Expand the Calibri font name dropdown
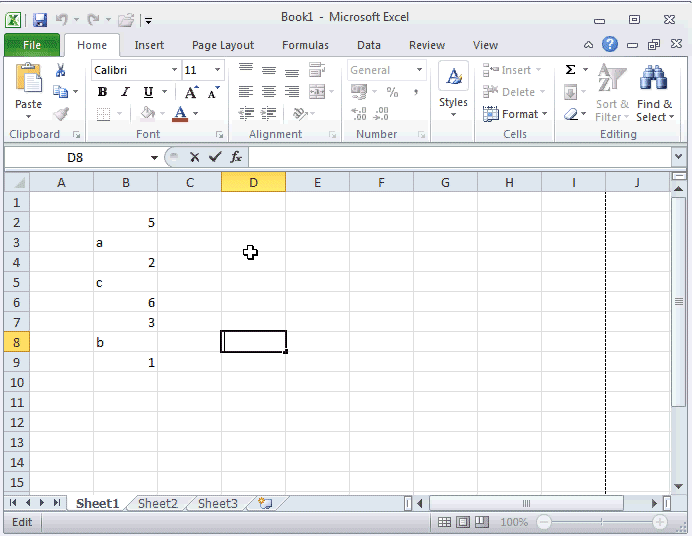The image size is (692, 536). click(174, 70)
